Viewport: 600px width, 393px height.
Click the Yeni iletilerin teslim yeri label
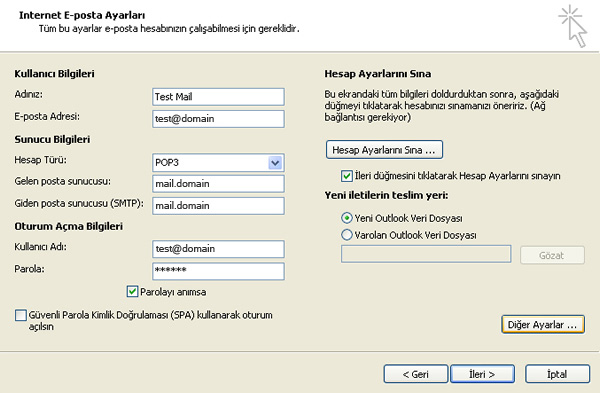tap(386, 196)
